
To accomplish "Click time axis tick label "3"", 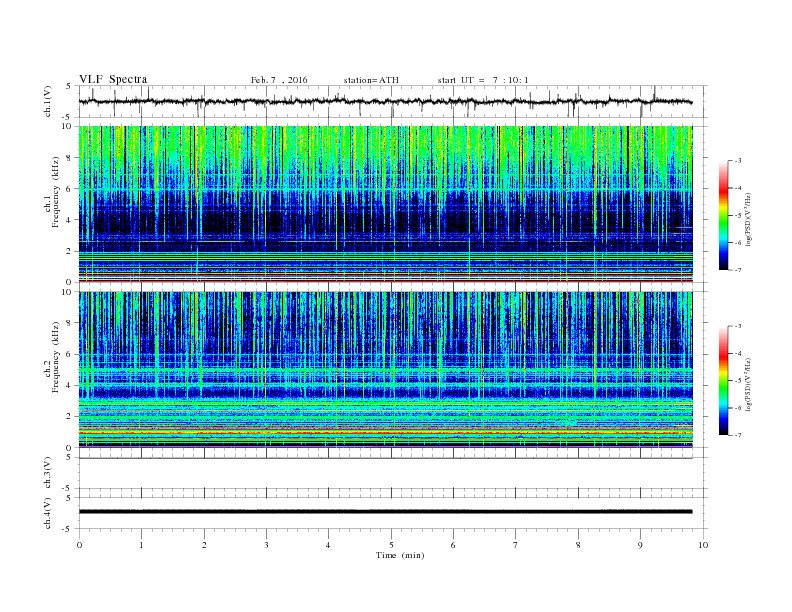I will (266, 545).
